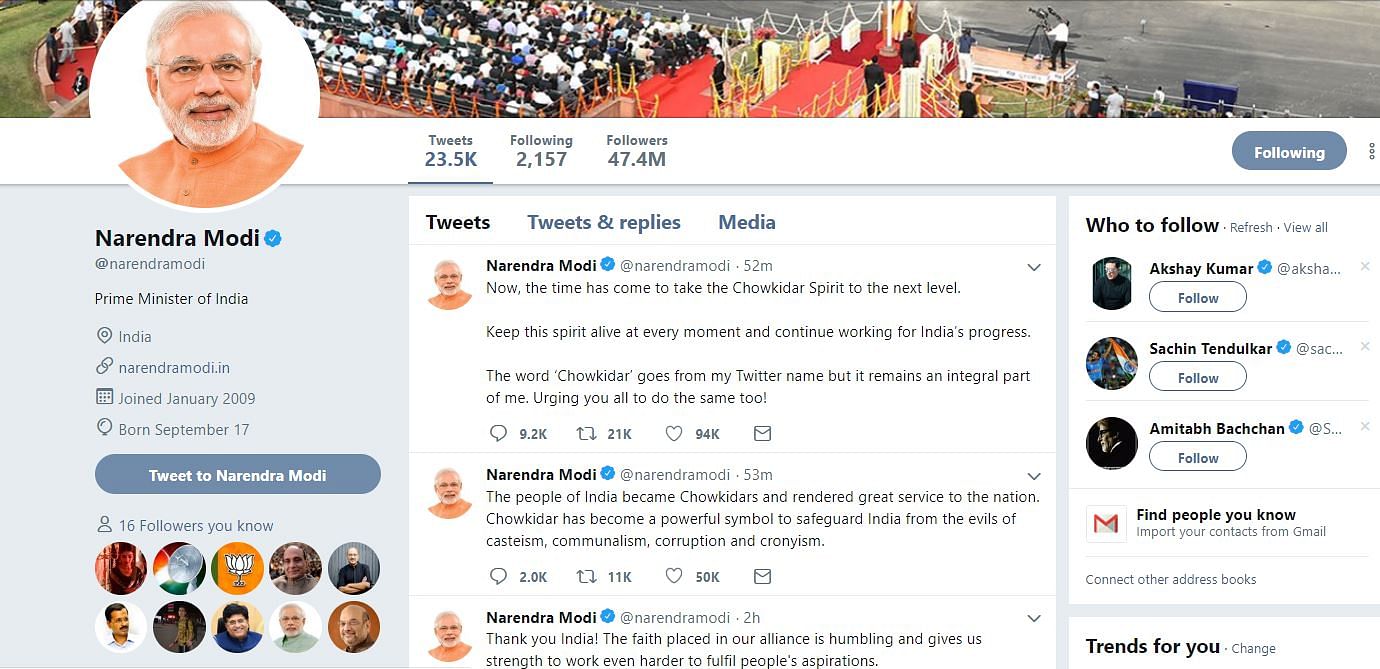1380x669 pixels.
Task: Retweet the tweet with 11K retweets
Action: pos(587,577)
